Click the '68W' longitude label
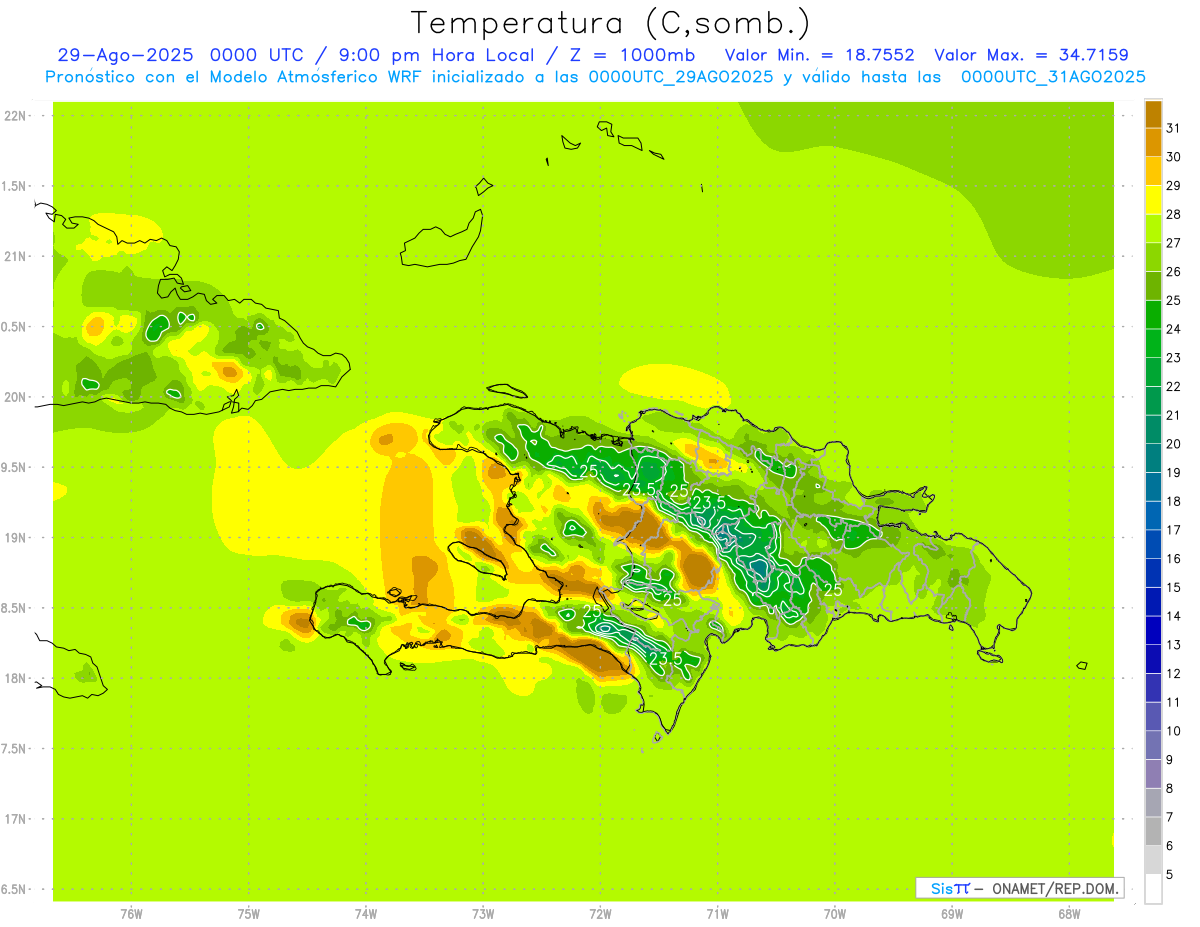This screenshot has height=927, width=1200. point(1069,913)
